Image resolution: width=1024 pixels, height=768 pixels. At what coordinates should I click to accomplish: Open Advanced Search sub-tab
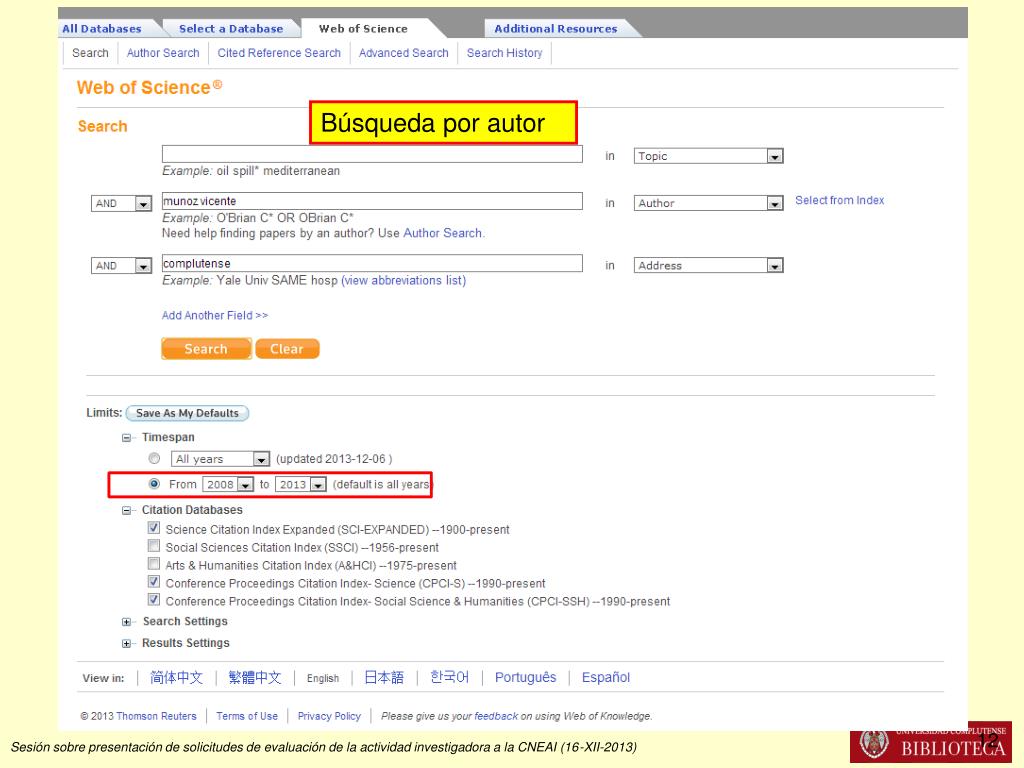[404, 53]
